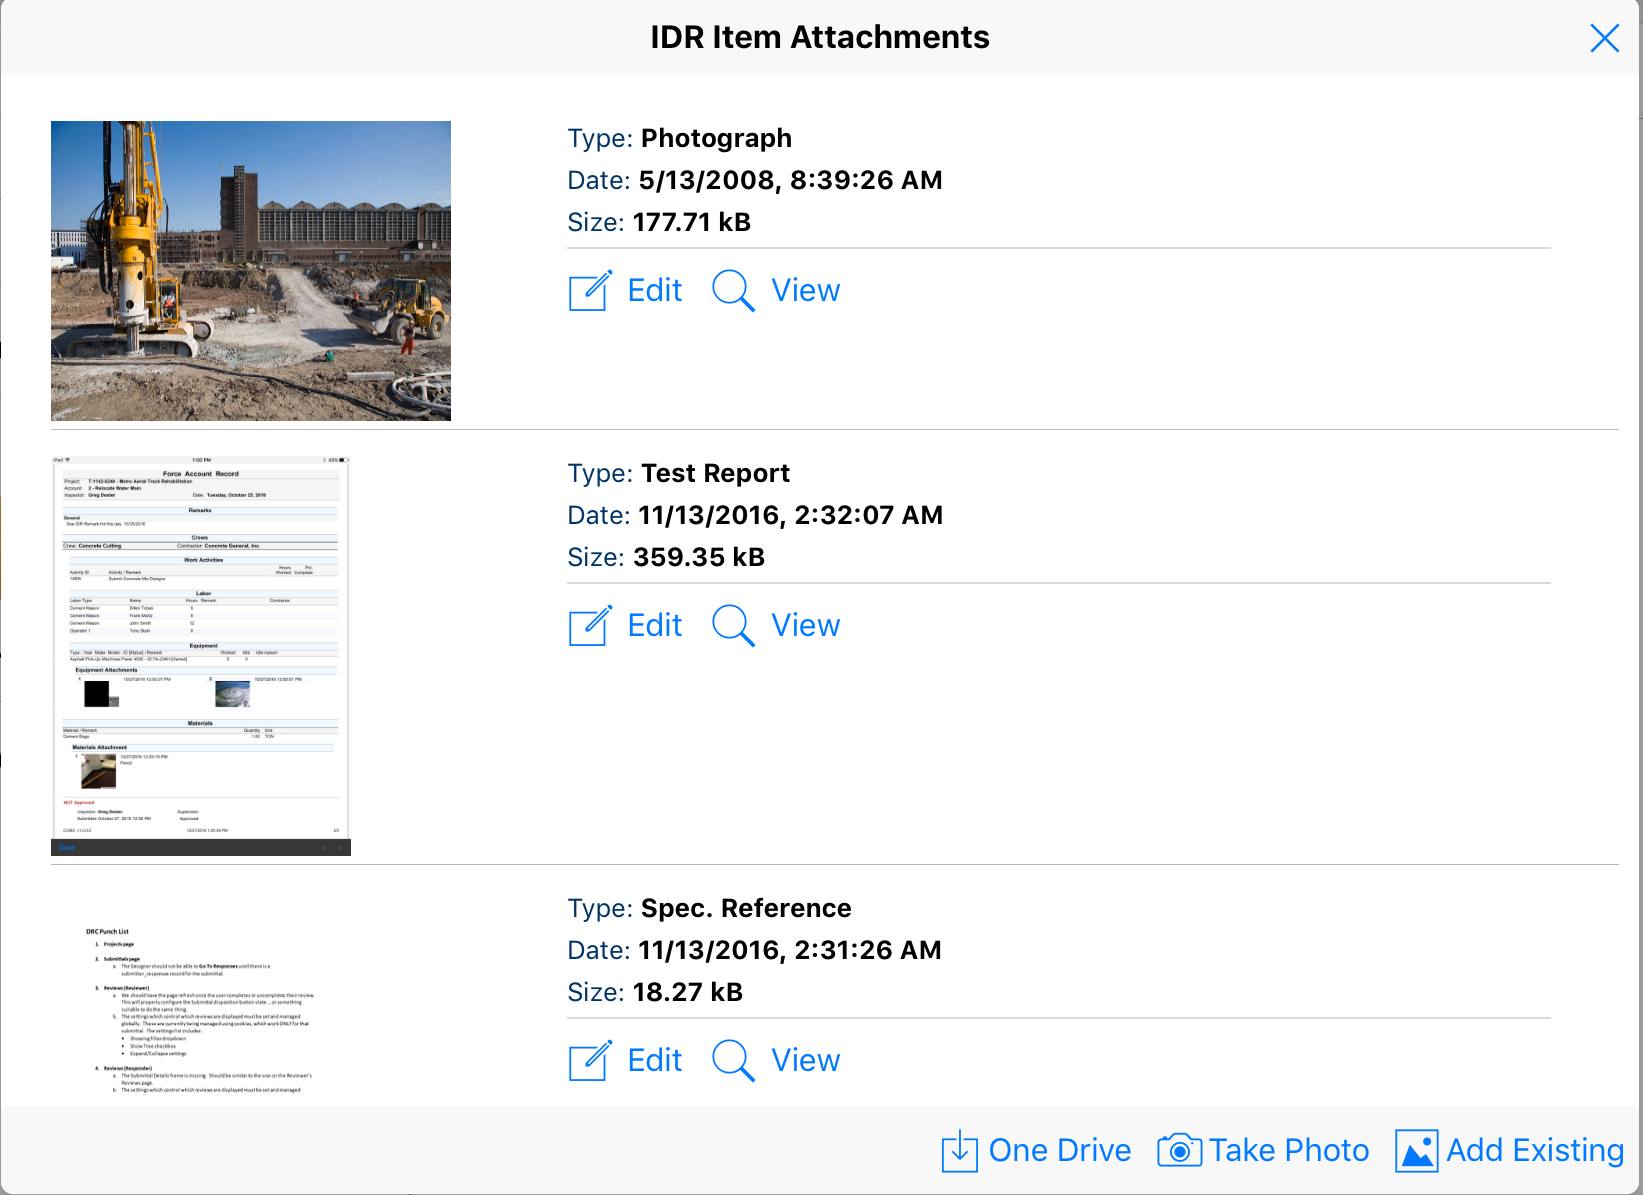Open the Force Account Record thumbnail
This screenshot has width=1643, height=1195.
click(201, 656)
